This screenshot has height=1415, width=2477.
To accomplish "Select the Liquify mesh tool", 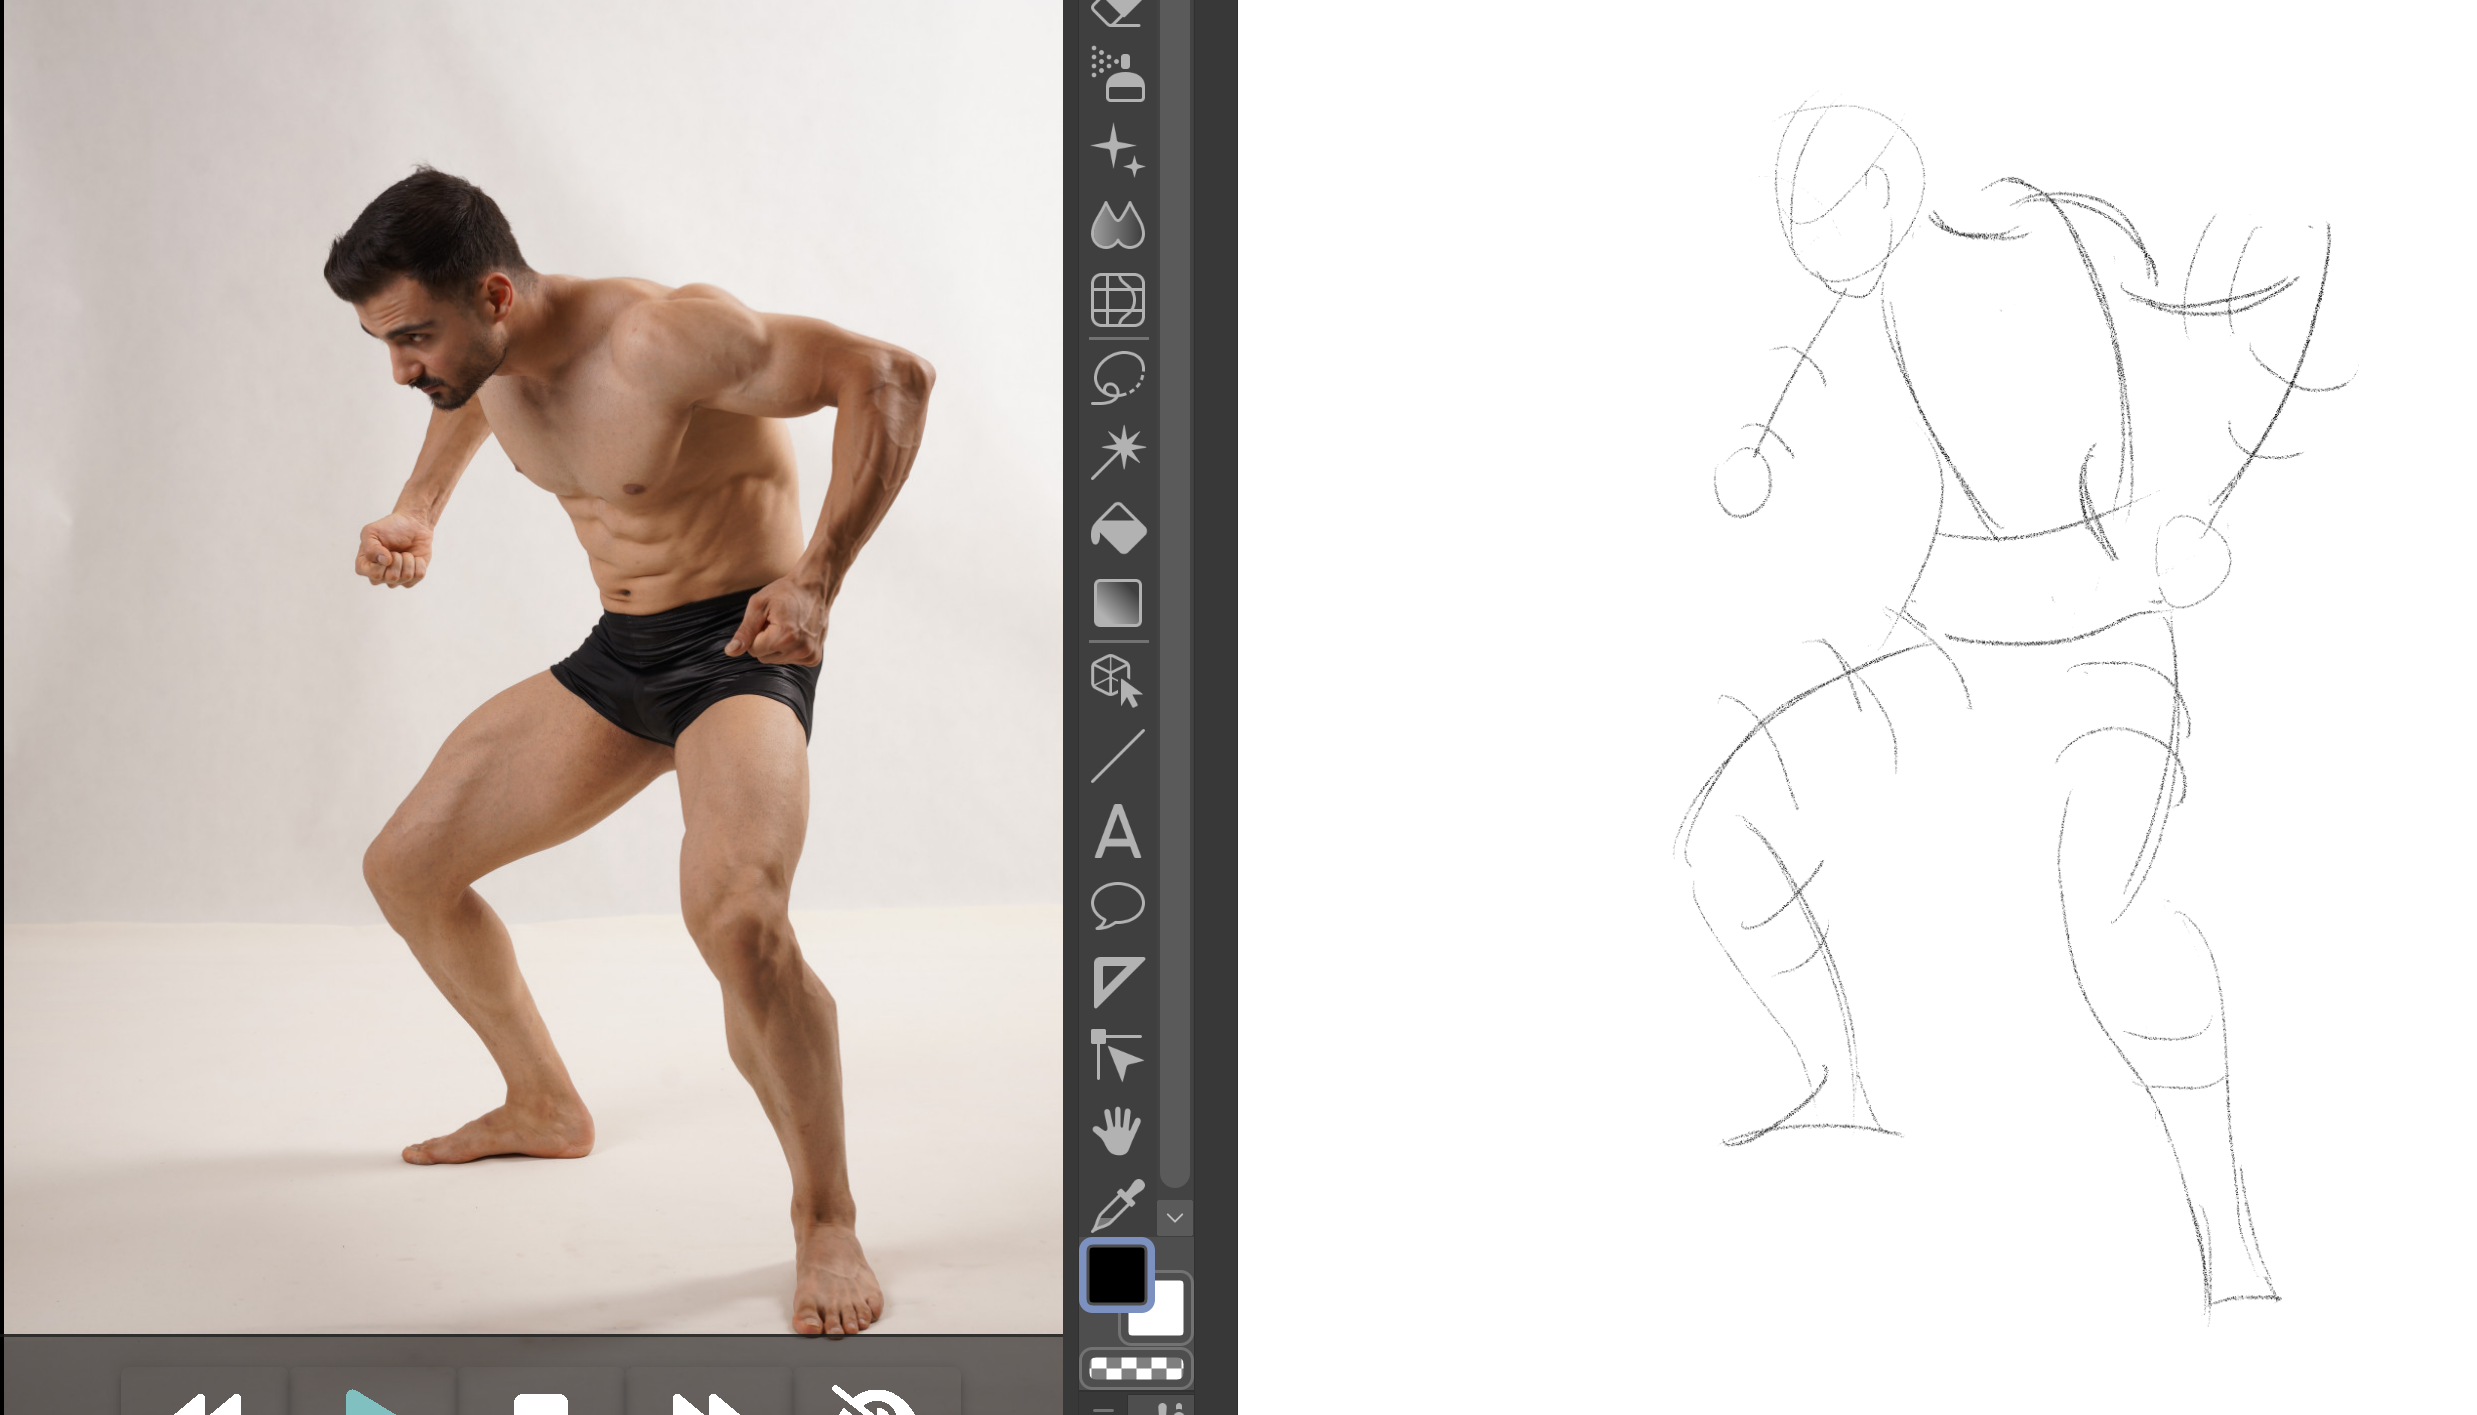I will tap(1117, 300).
